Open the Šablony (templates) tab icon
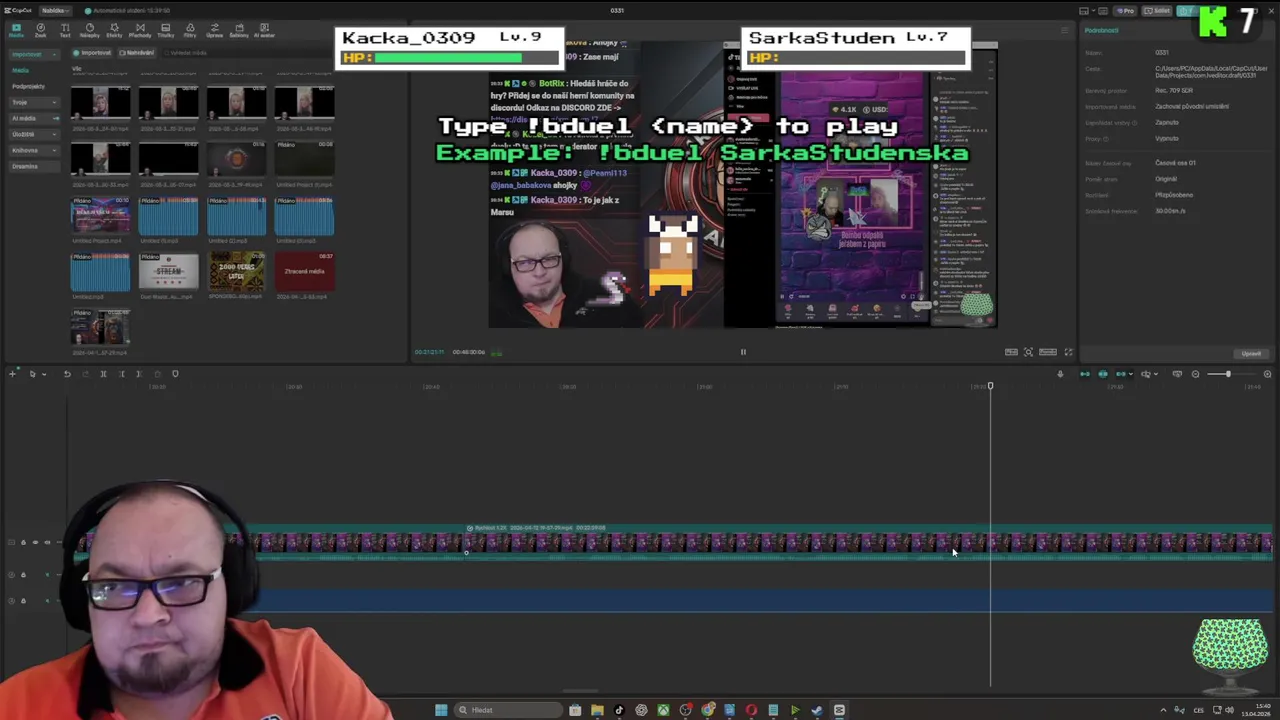This screenshot has height=720, width=1280. (x=239, y=30)
